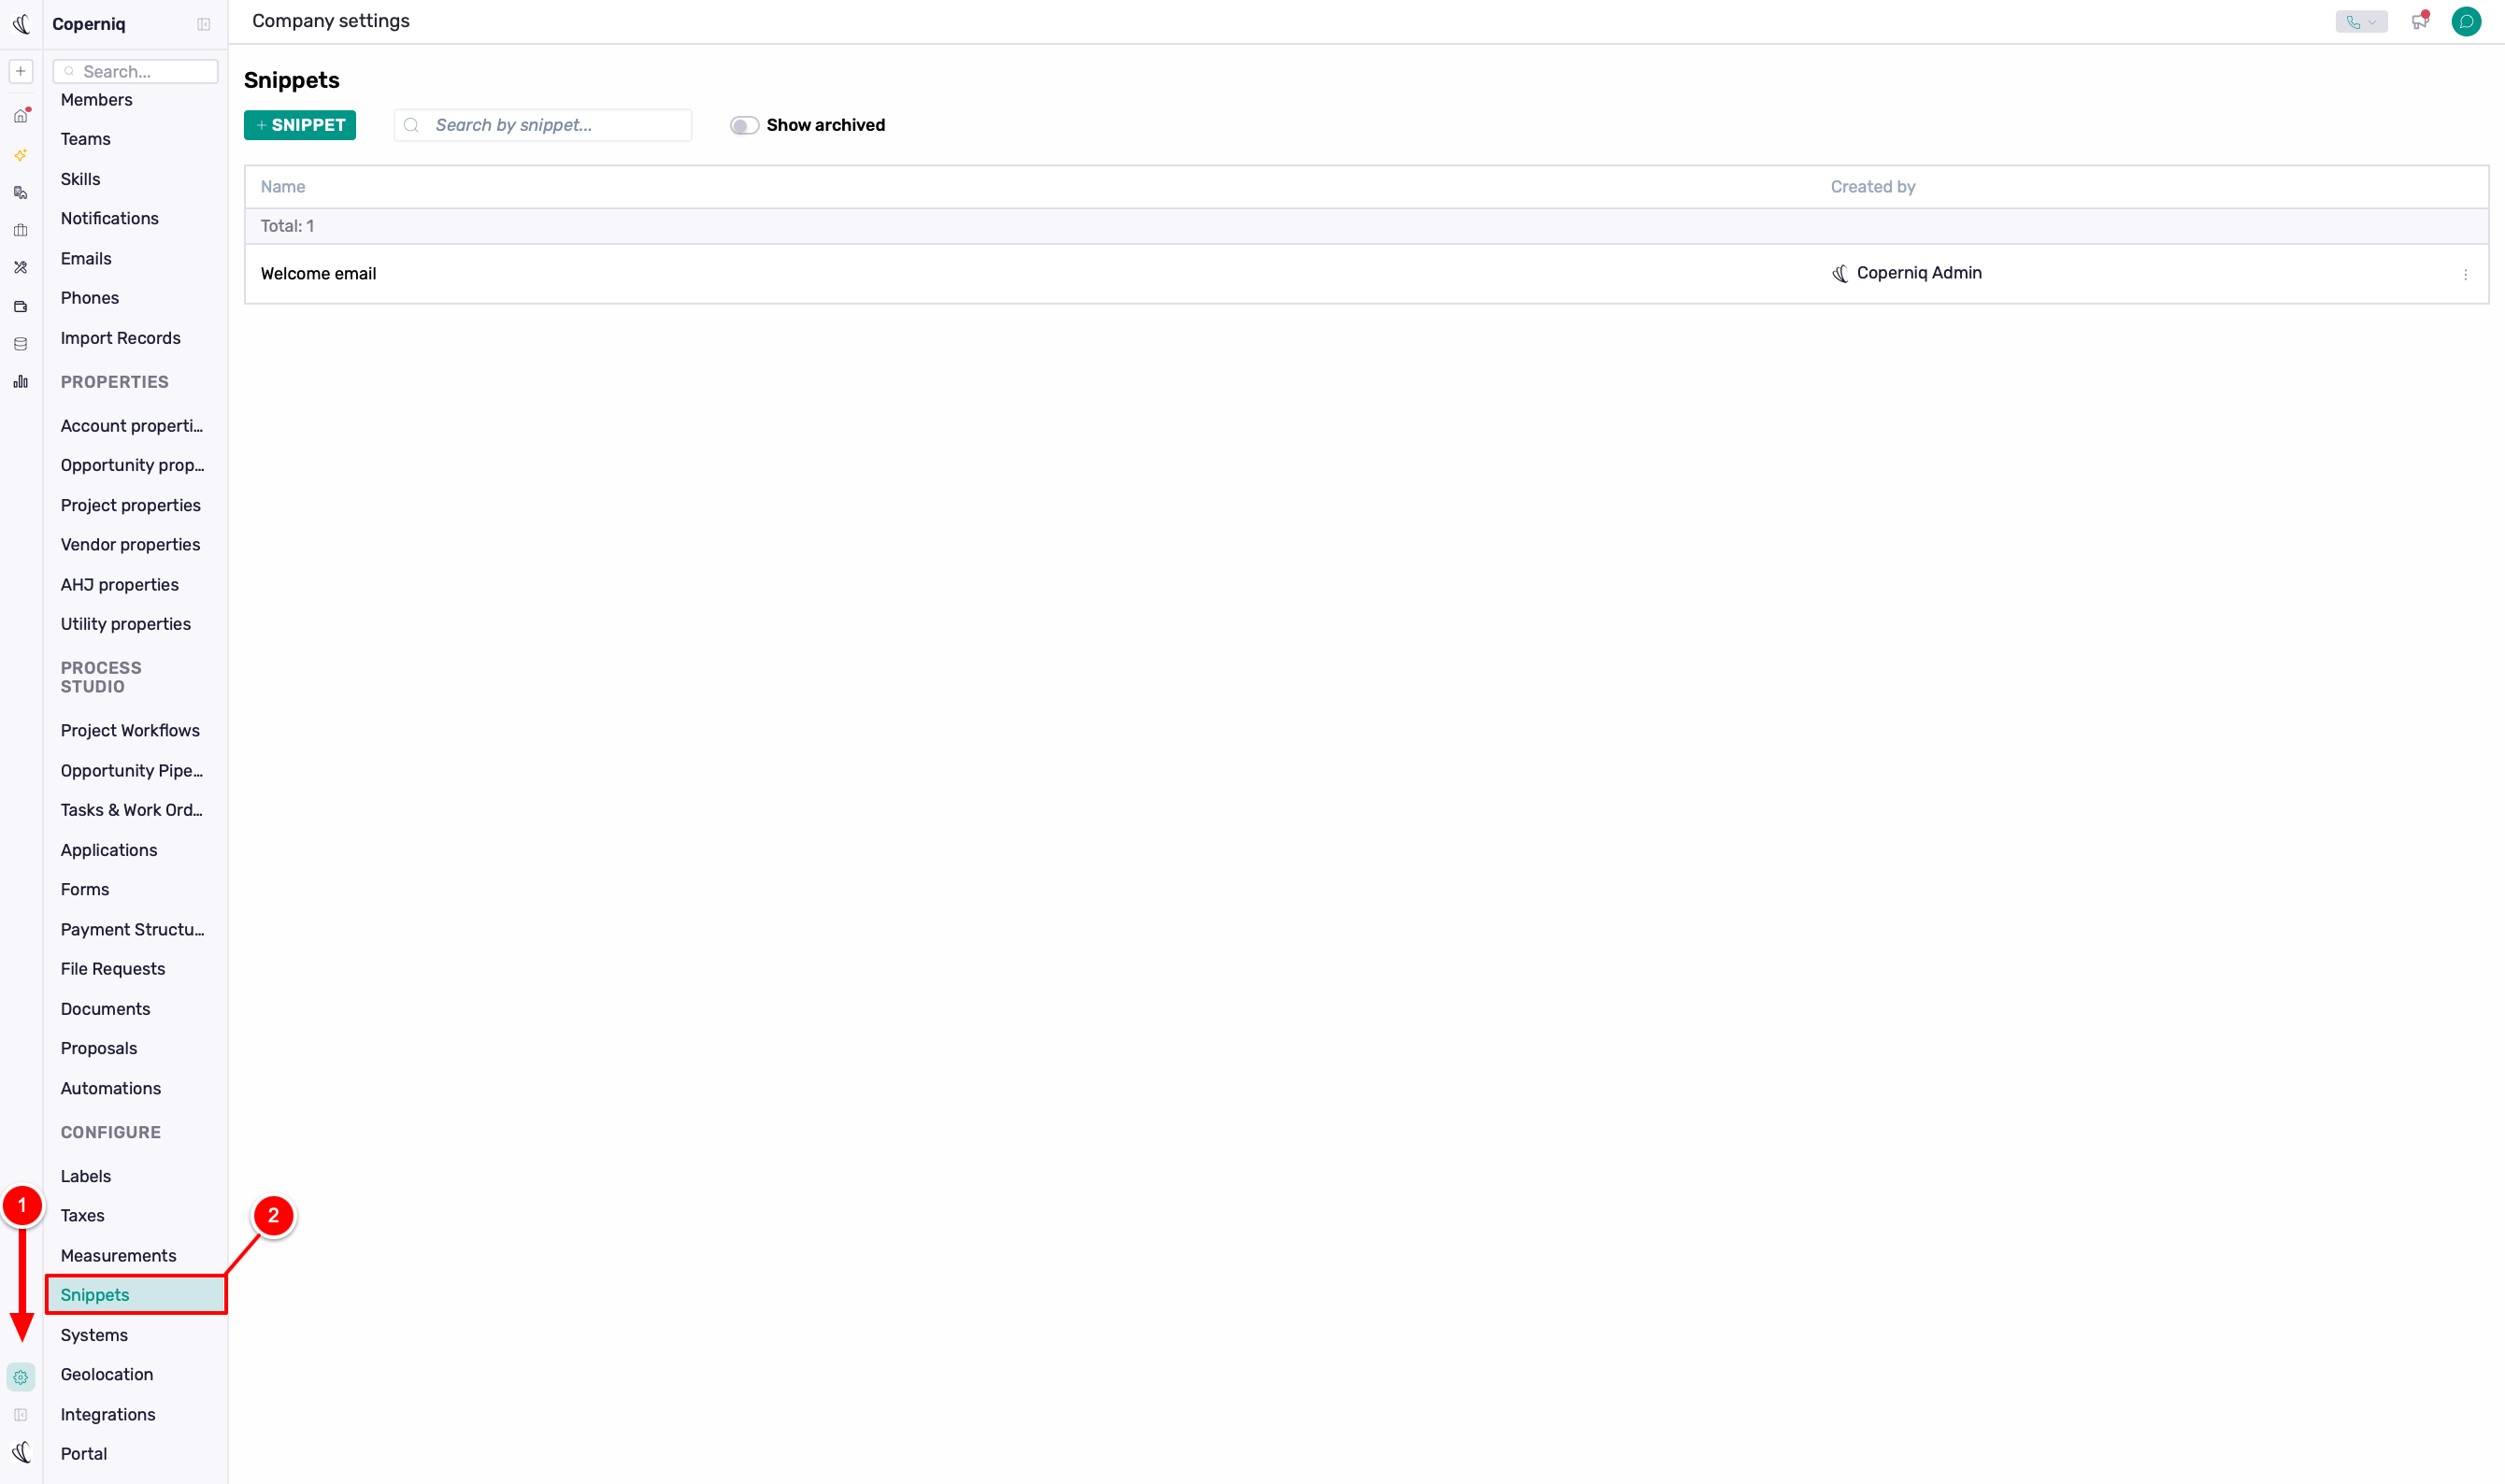
Task: Open the Portal settings page
Action: tap(83, 1453)
